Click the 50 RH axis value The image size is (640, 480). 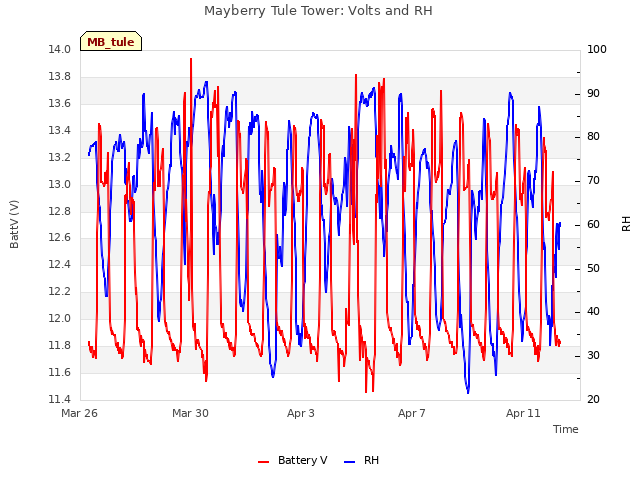tap(593, 269)
